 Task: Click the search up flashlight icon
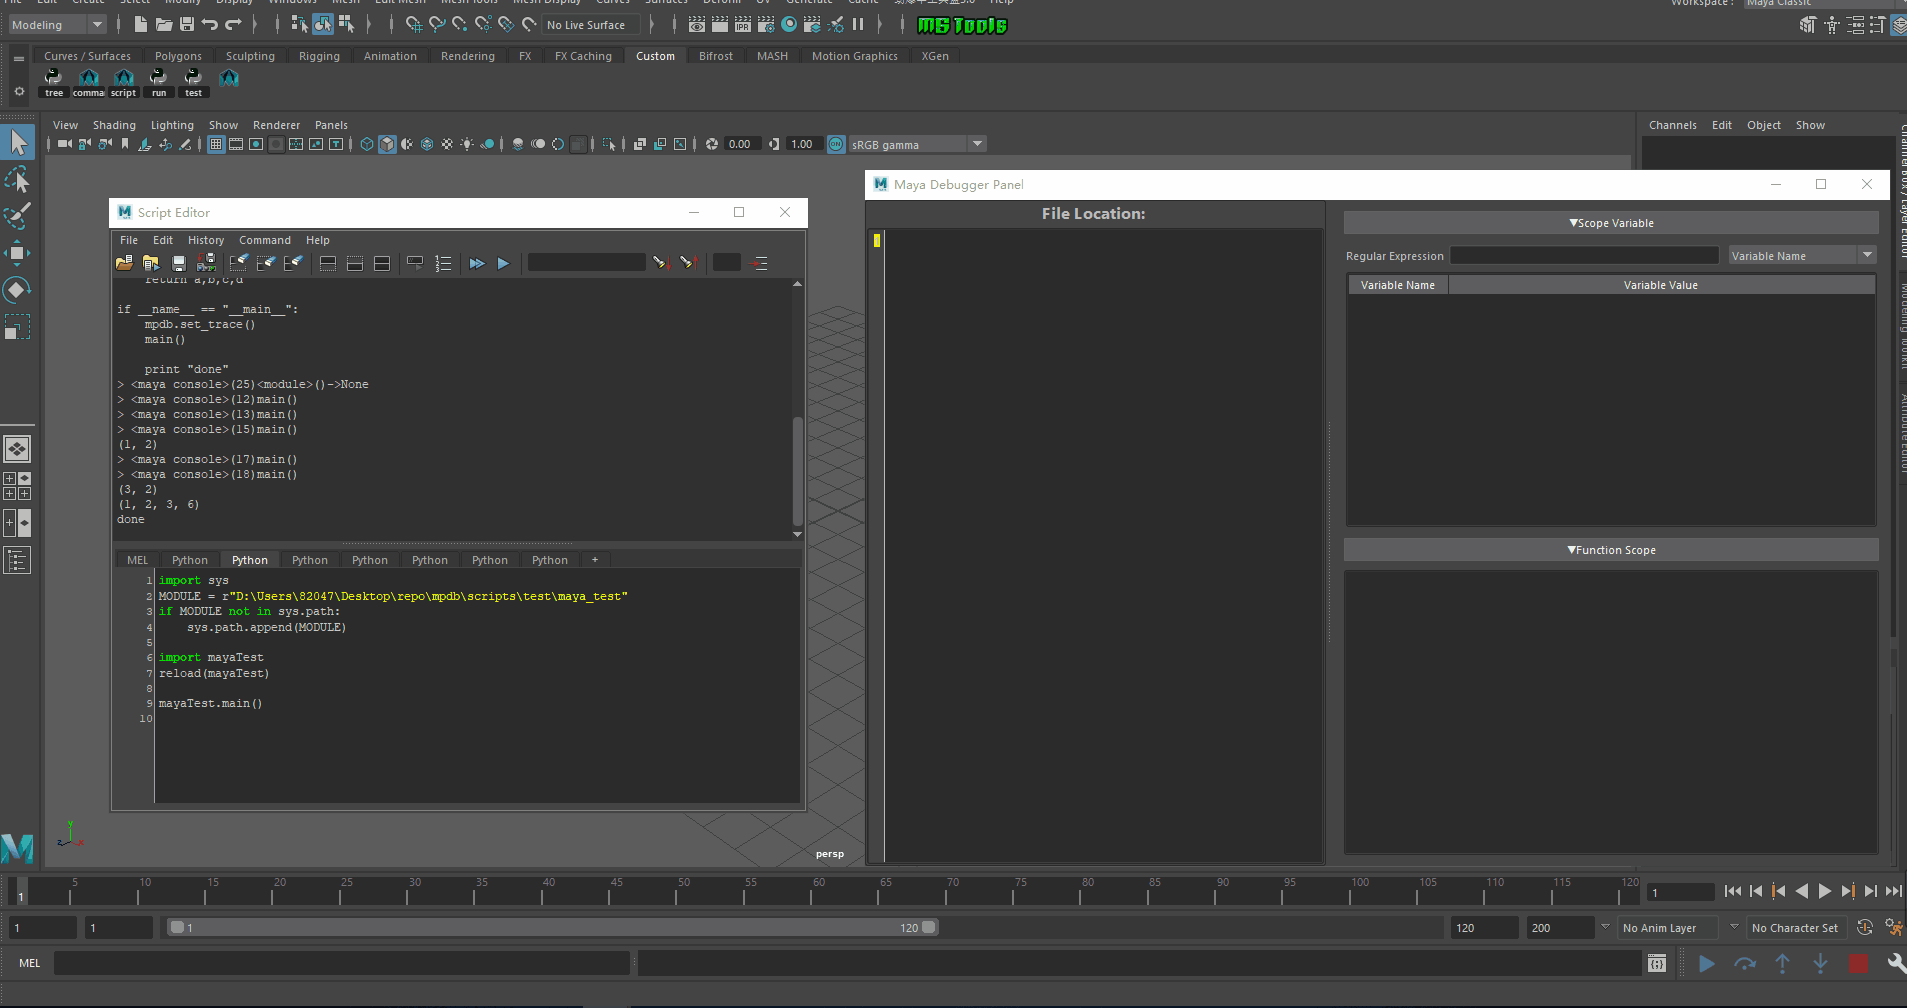click(688, 263)
